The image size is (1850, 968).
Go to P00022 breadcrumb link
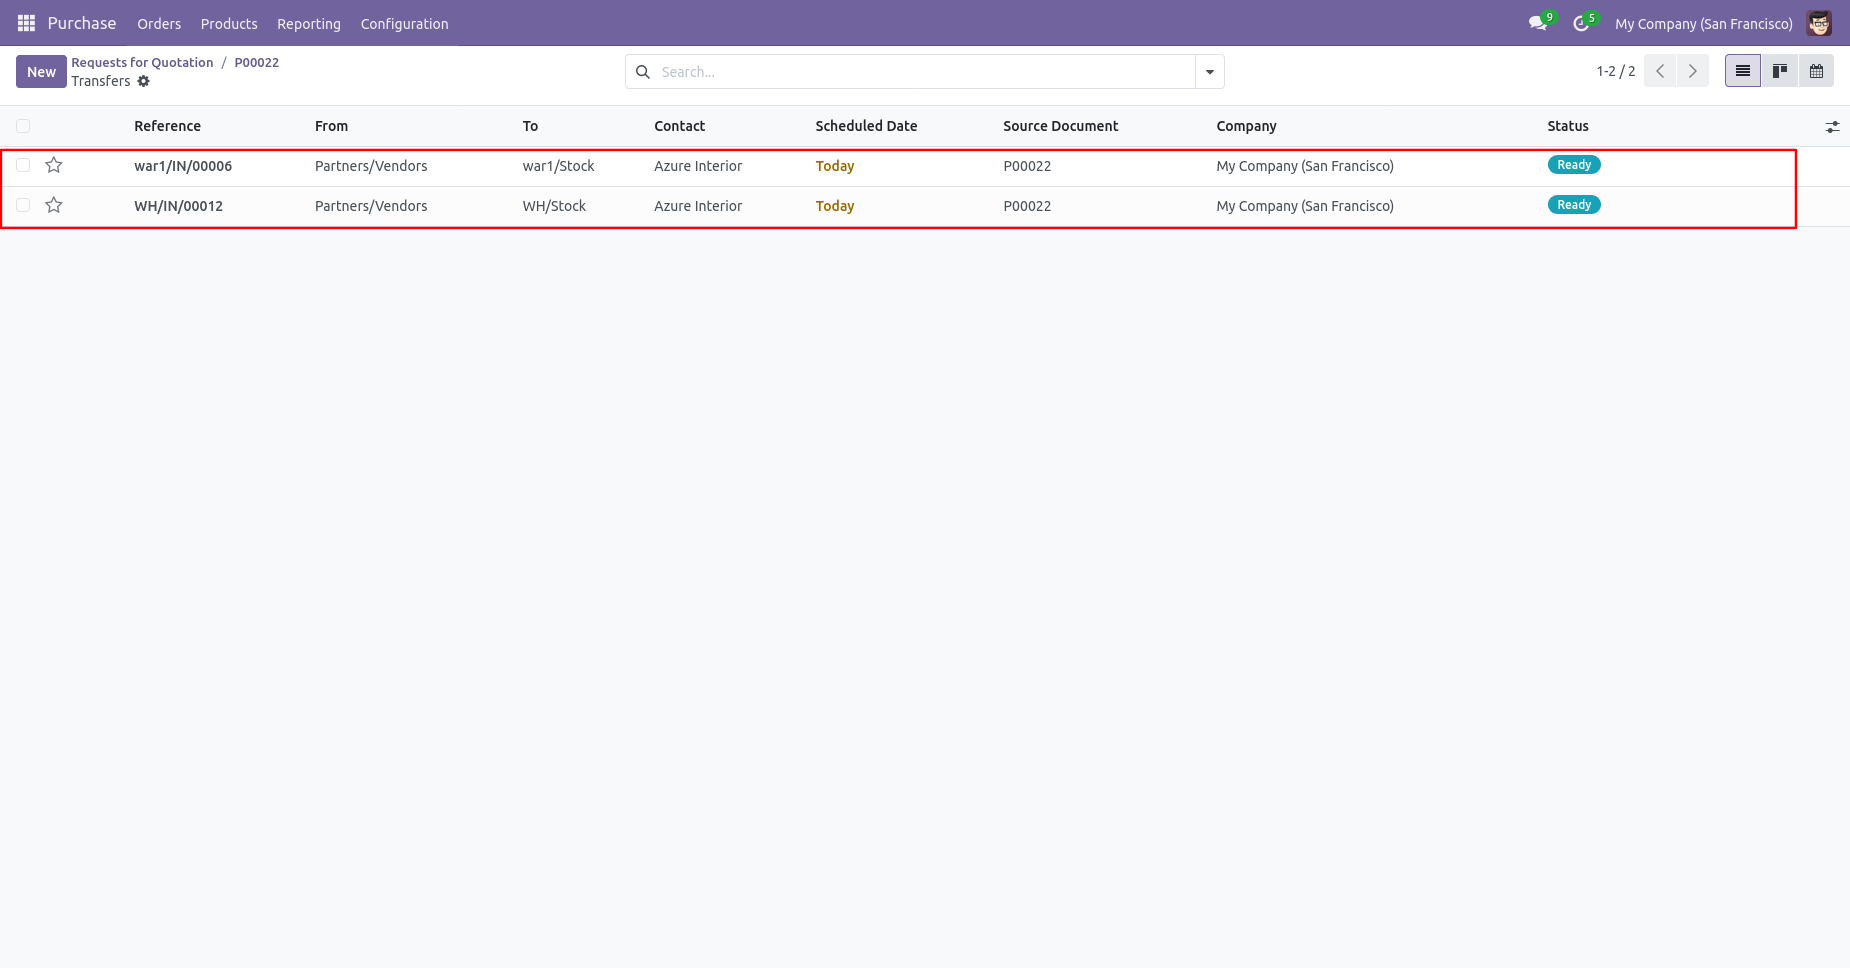pos(257,62)
